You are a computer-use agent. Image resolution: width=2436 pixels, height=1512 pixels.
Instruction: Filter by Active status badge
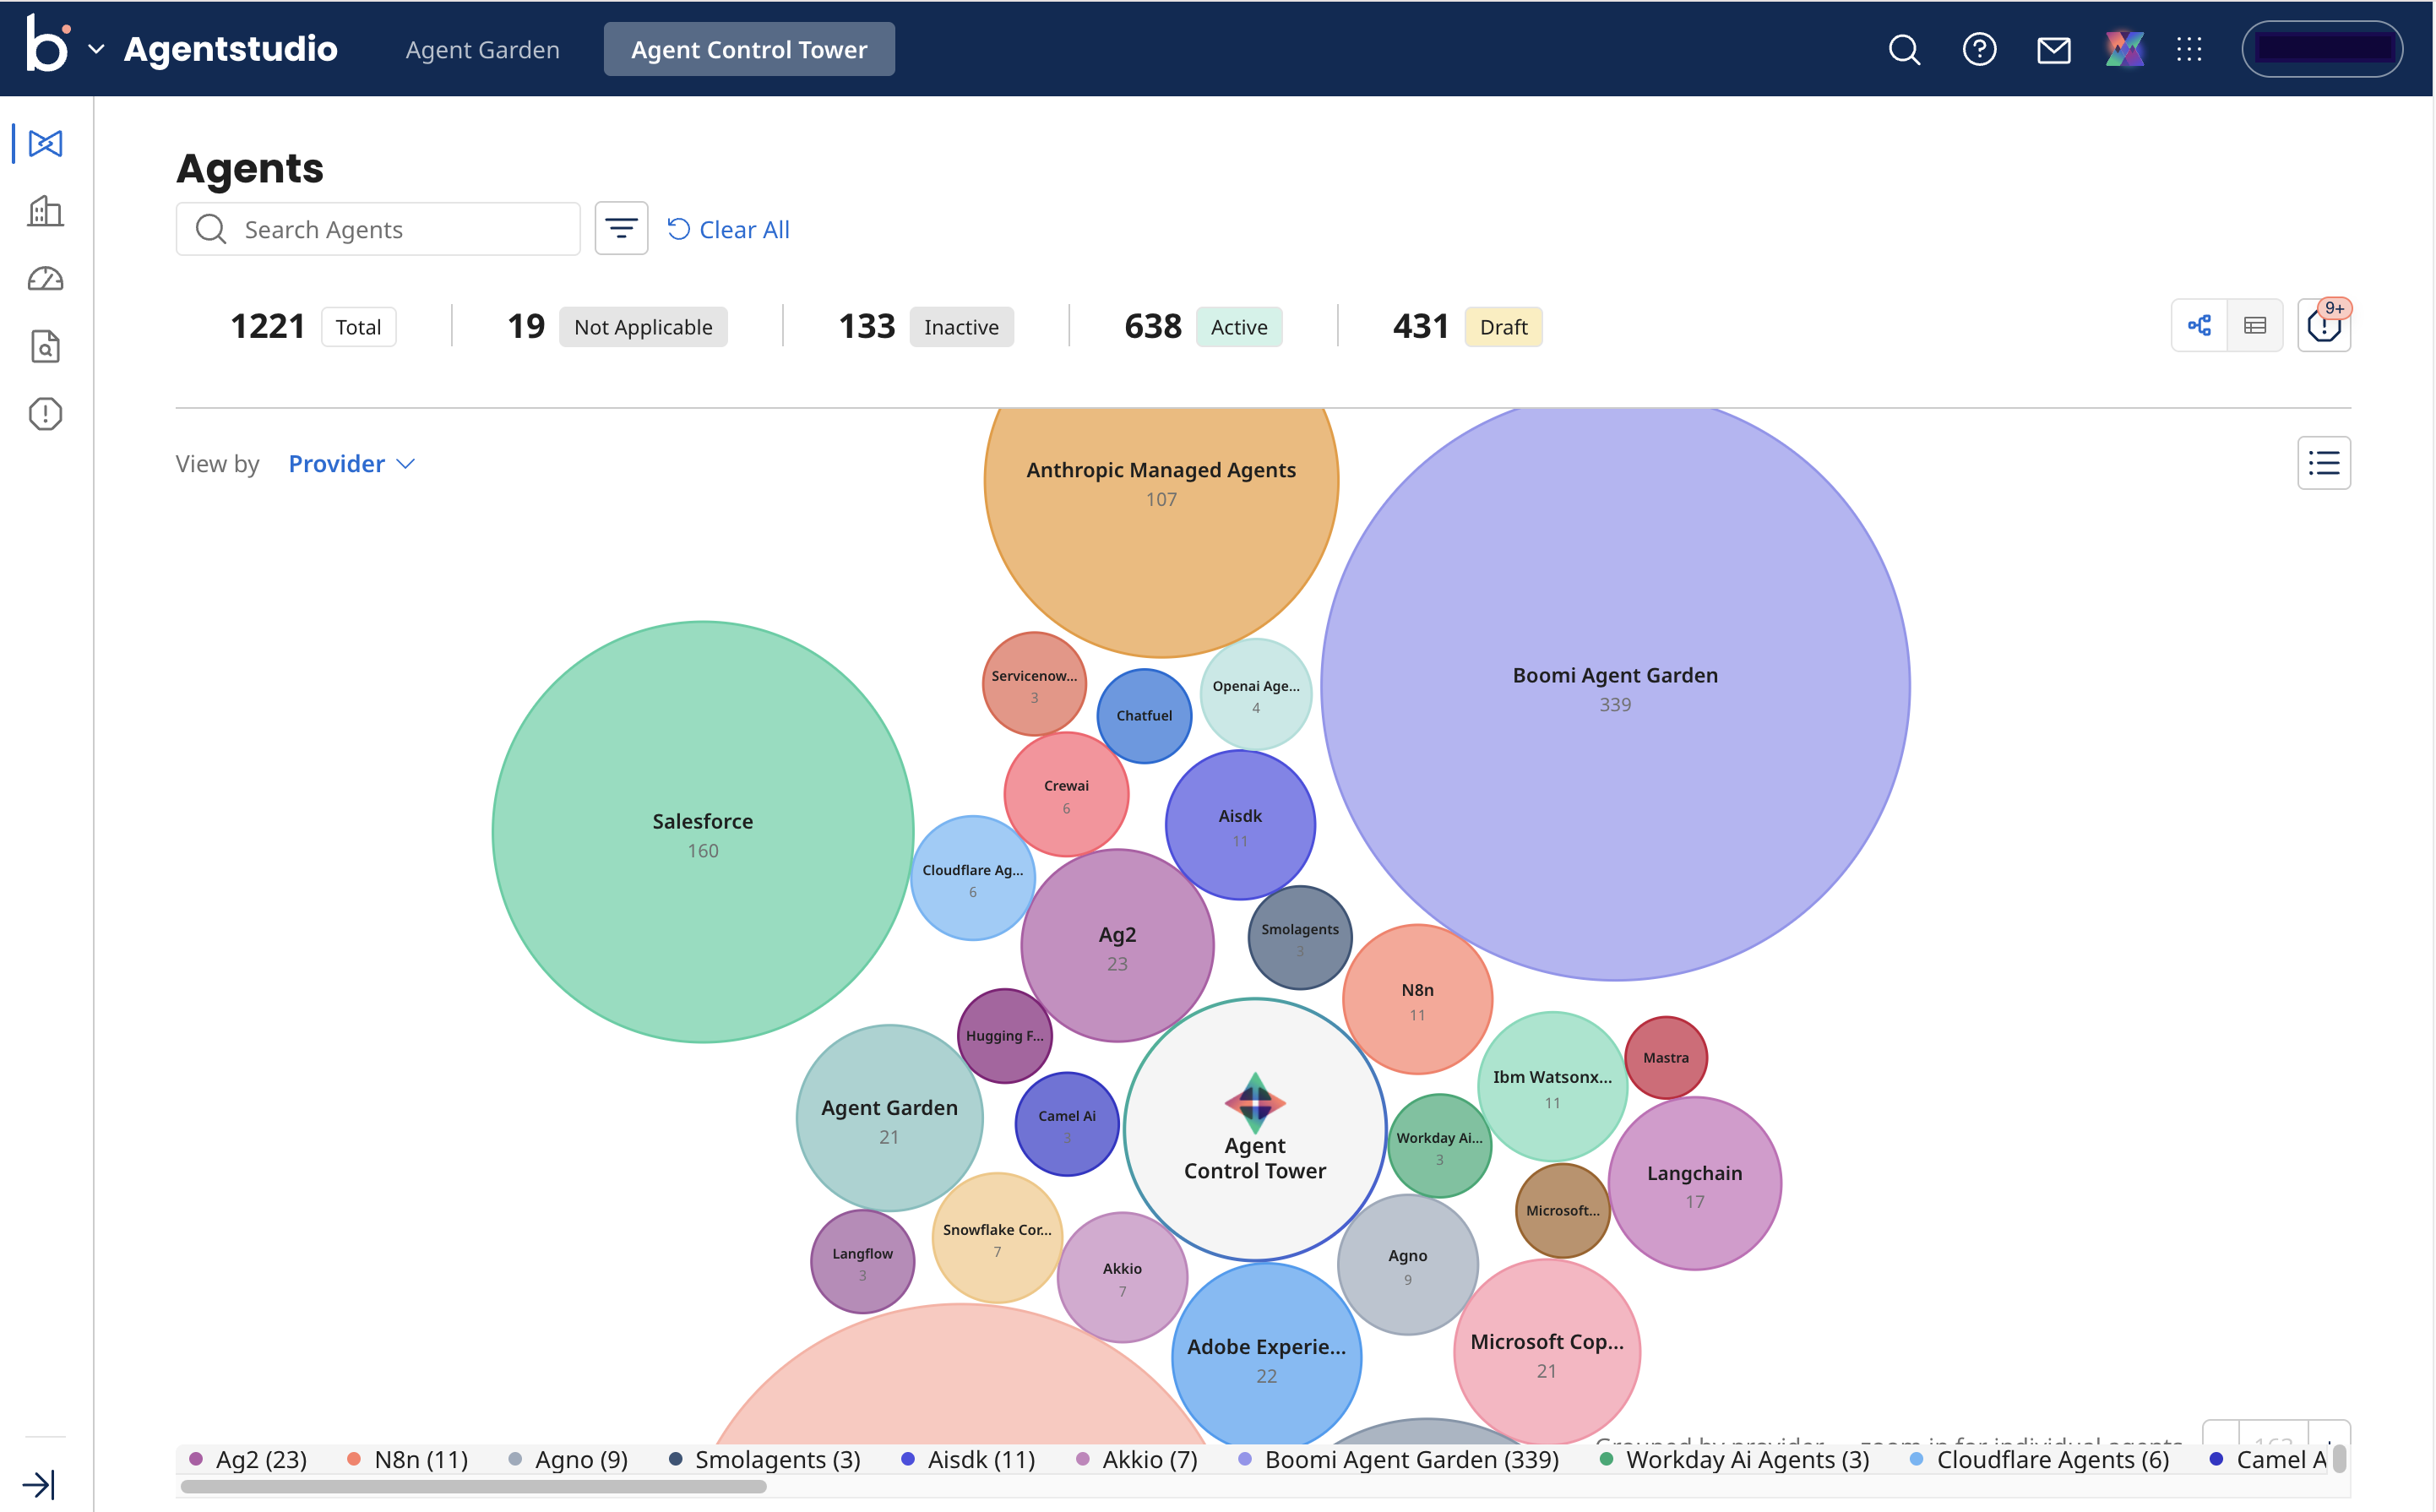coord(1239,327)
